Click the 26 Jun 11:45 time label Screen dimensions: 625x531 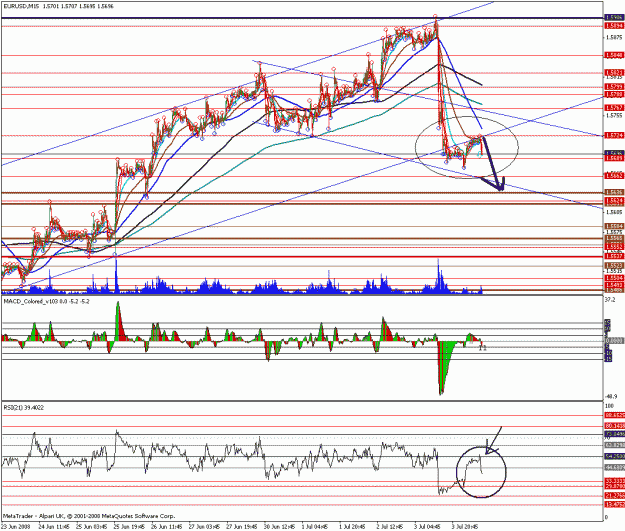[167, 527]
